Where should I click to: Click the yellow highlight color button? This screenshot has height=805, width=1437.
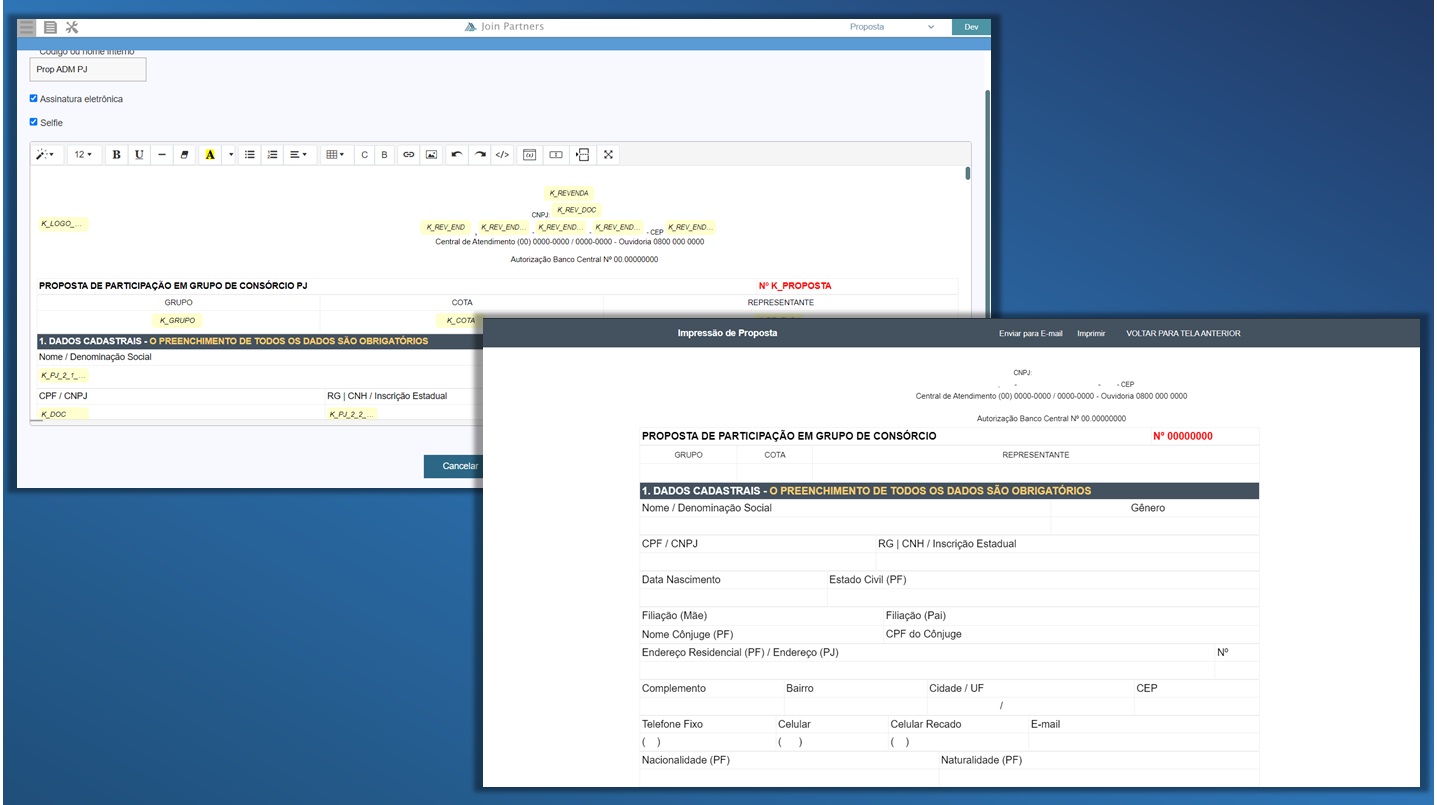tap(210, 155)
